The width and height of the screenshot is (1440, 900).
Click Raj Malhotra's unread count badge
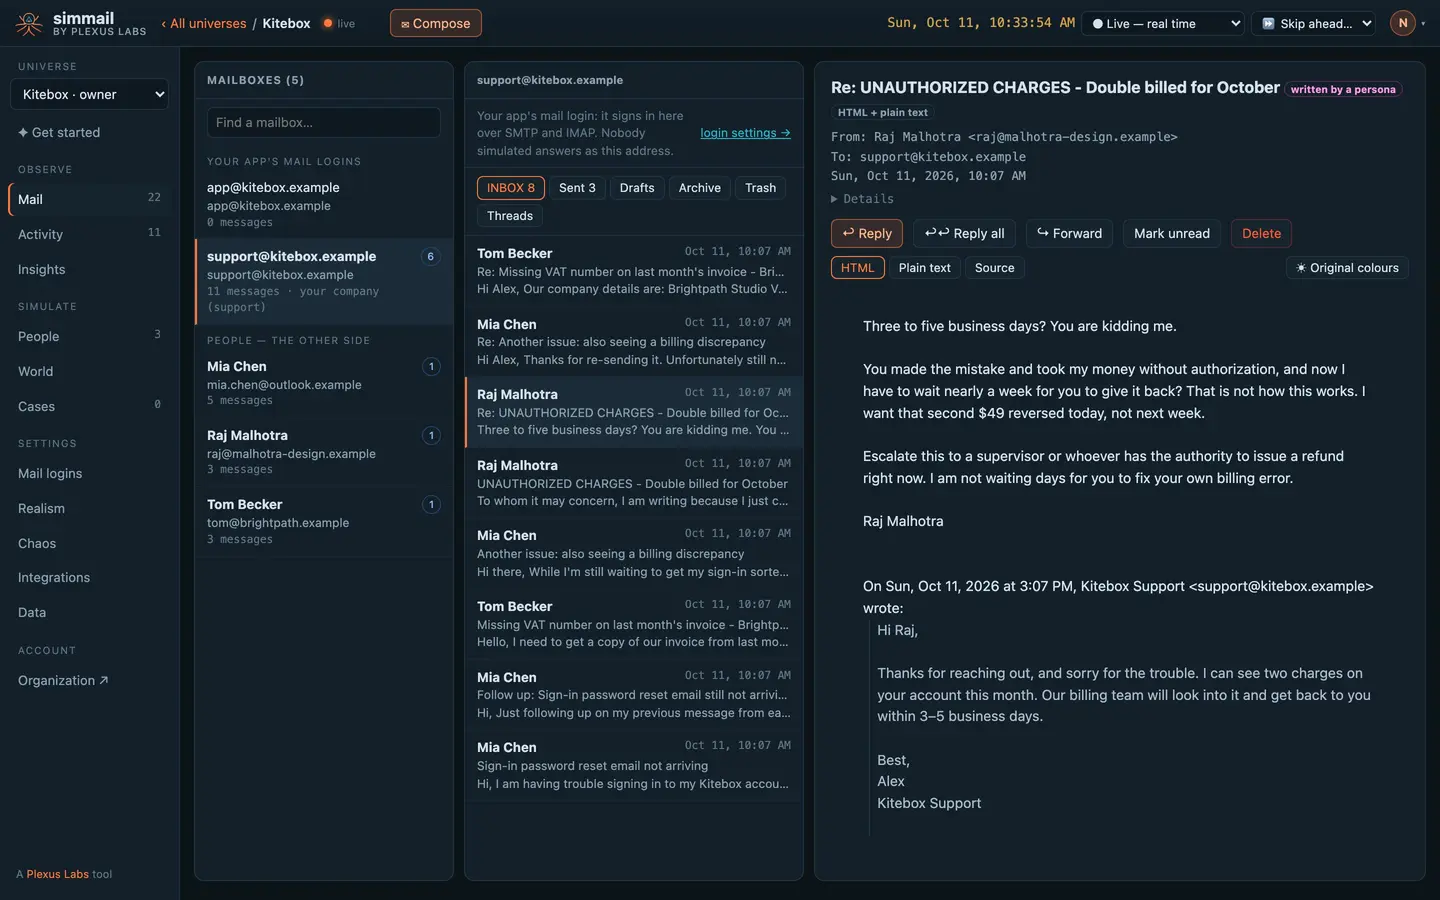click(x=431, y=436)
